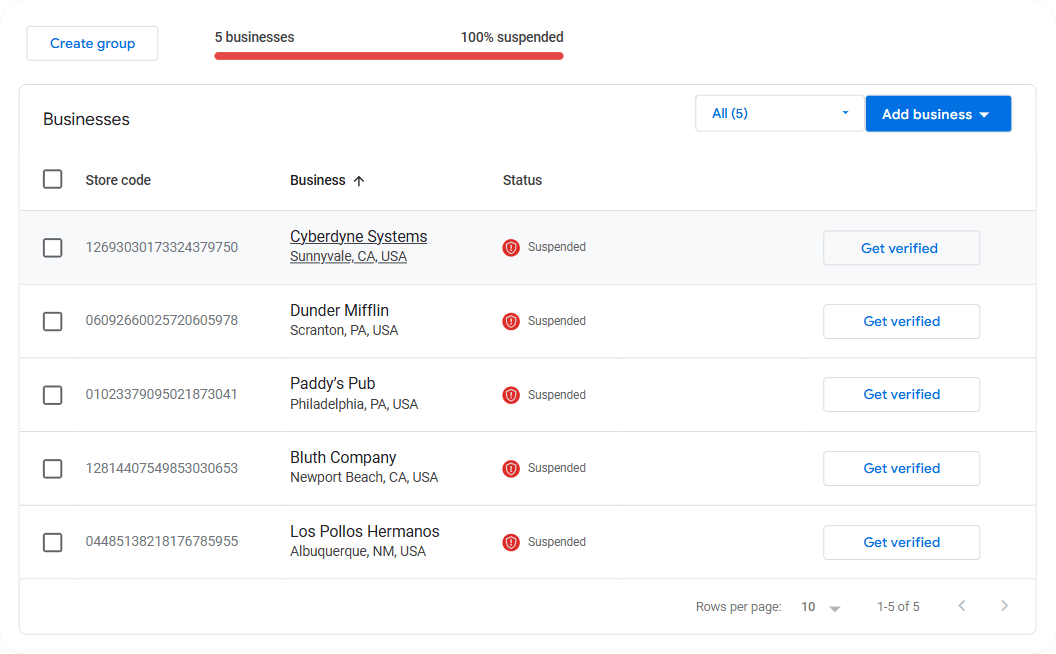Click store code 06092660025720605978
Image resolution: width=1056 pixels, height=654 pixels.
[x=162, y=321]
